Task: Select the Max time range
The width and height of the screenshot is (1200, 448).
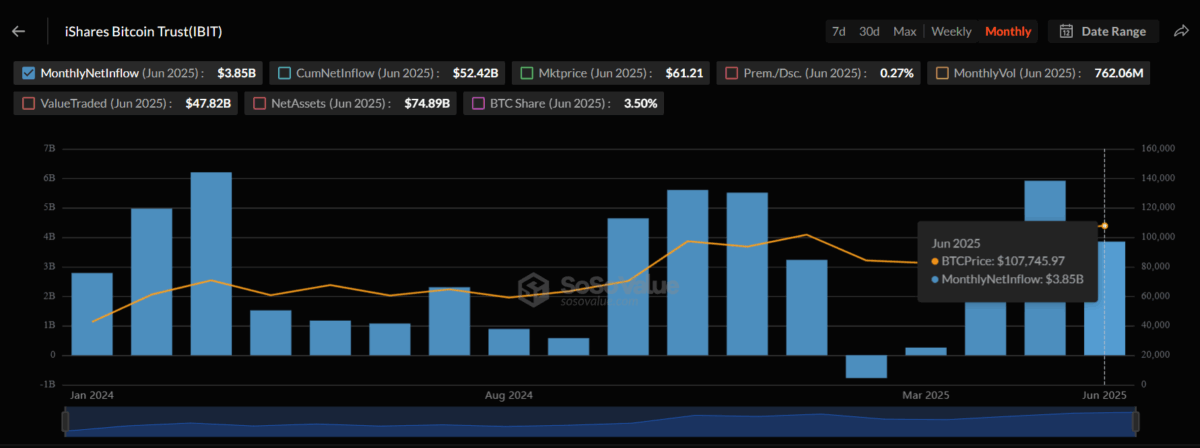Action: point(905,31)
